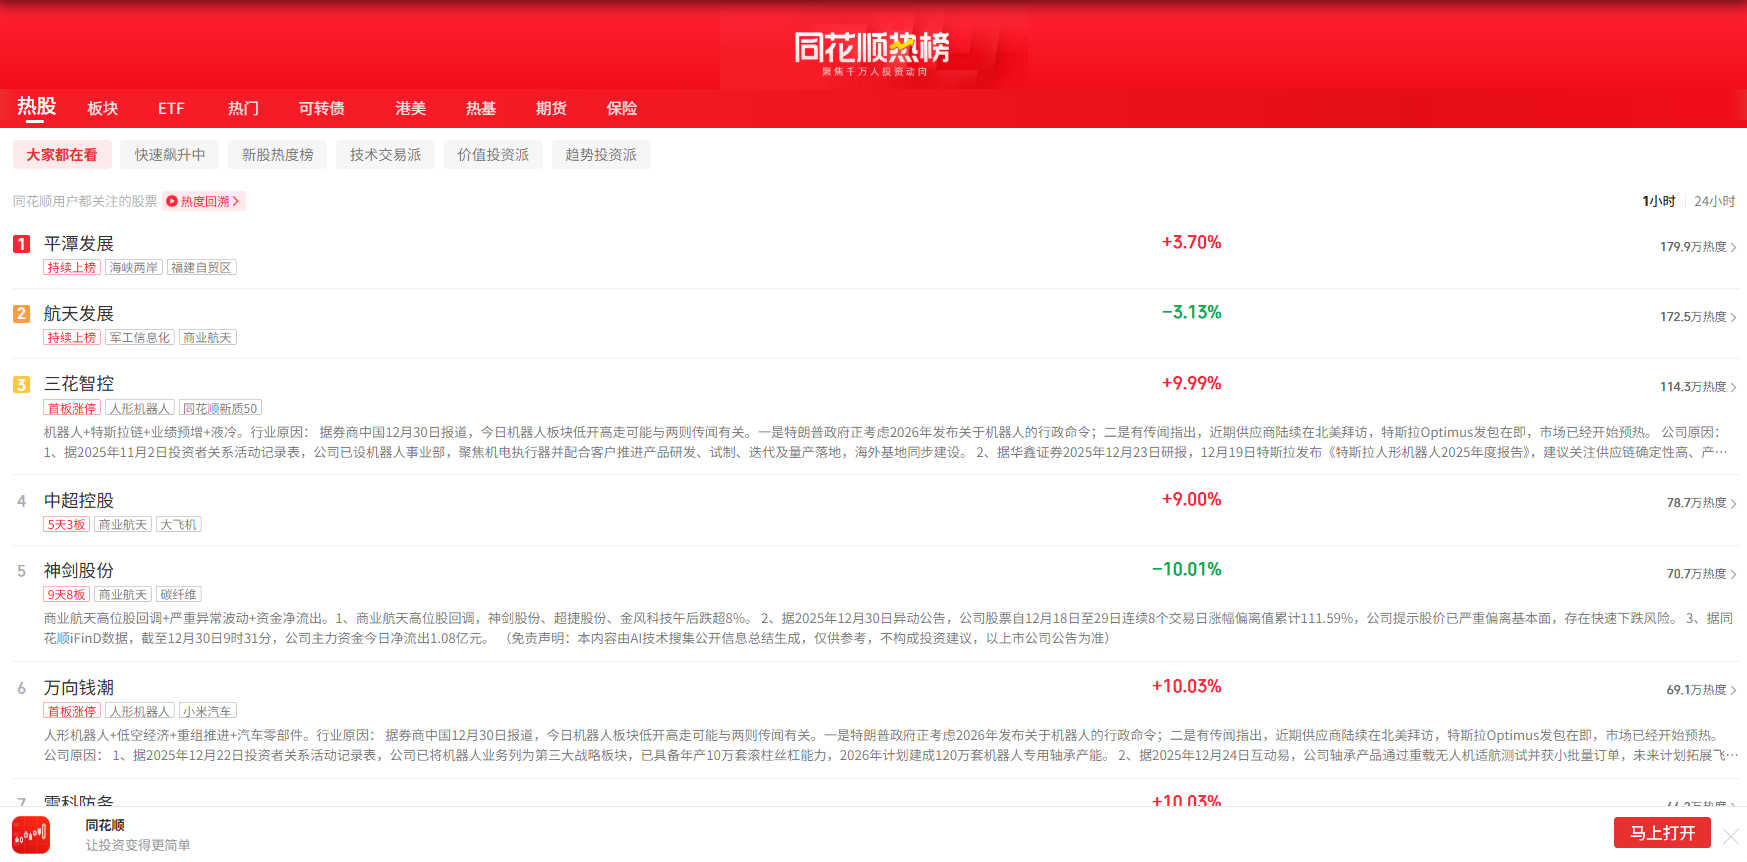Switch time range to 1小时

coord(1658,201)
